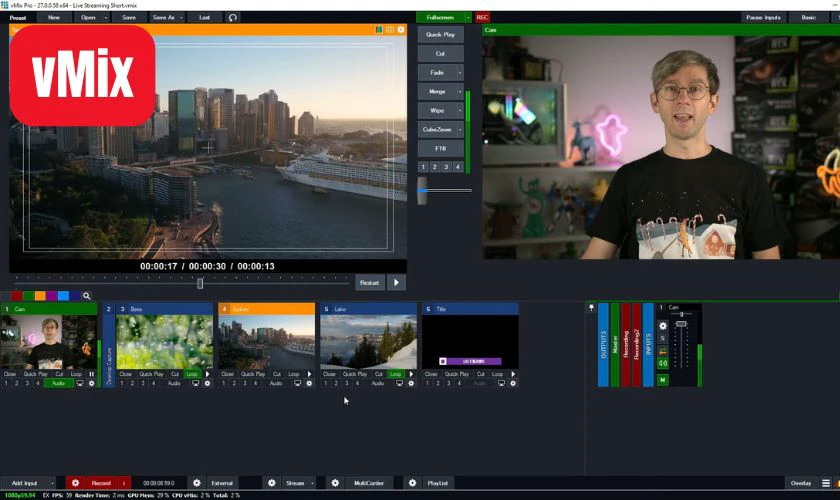
Task: Open PlayList settings gear icon
Action: (x=412, y=483)
